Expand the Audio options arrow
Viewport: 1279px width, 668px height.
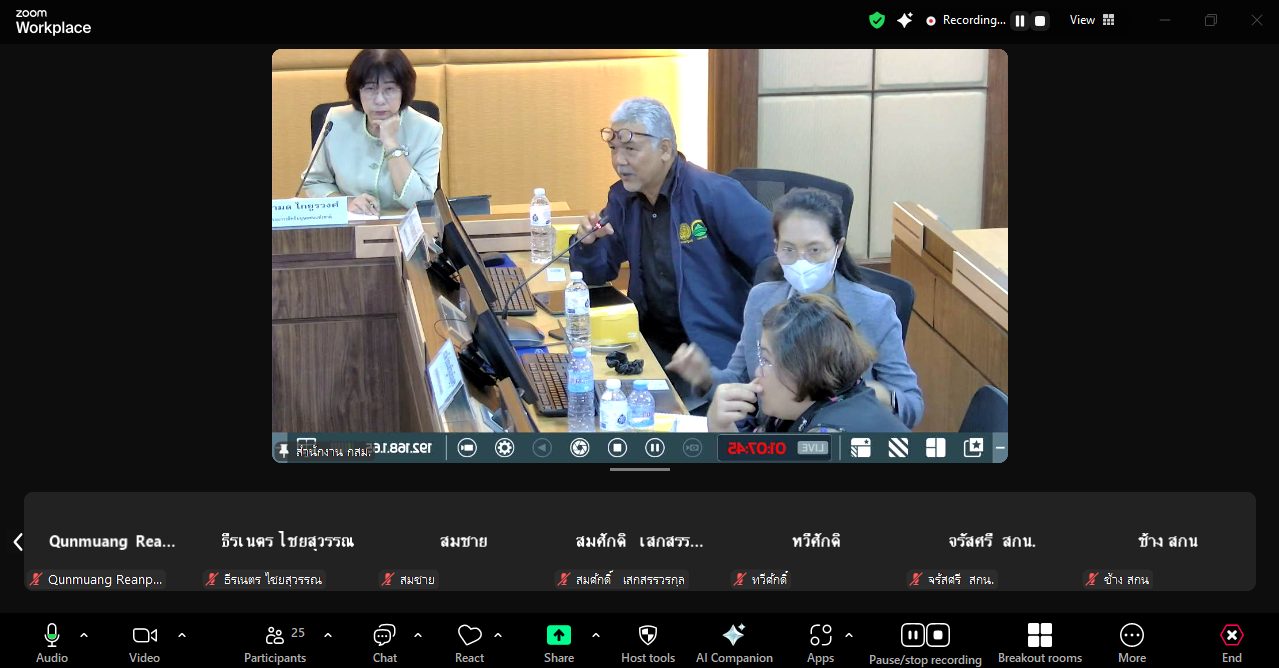coord(84,635)
